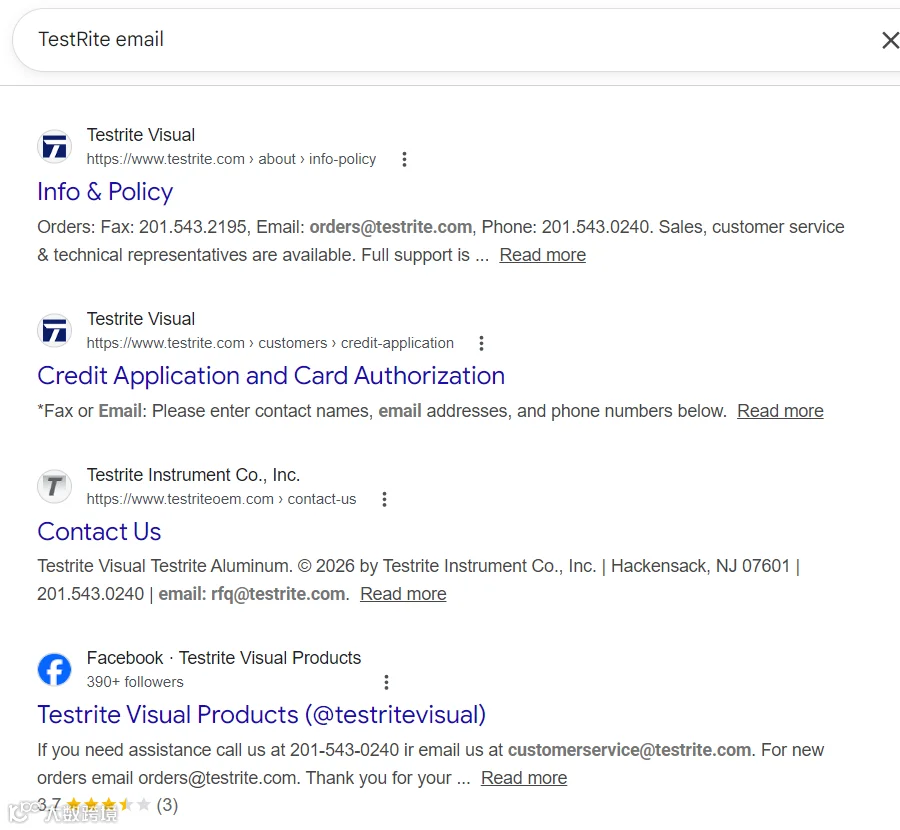This screenshot has height=830, width=900.
Task: Click the Facebook logo icon
Action: tap(55, 670)
